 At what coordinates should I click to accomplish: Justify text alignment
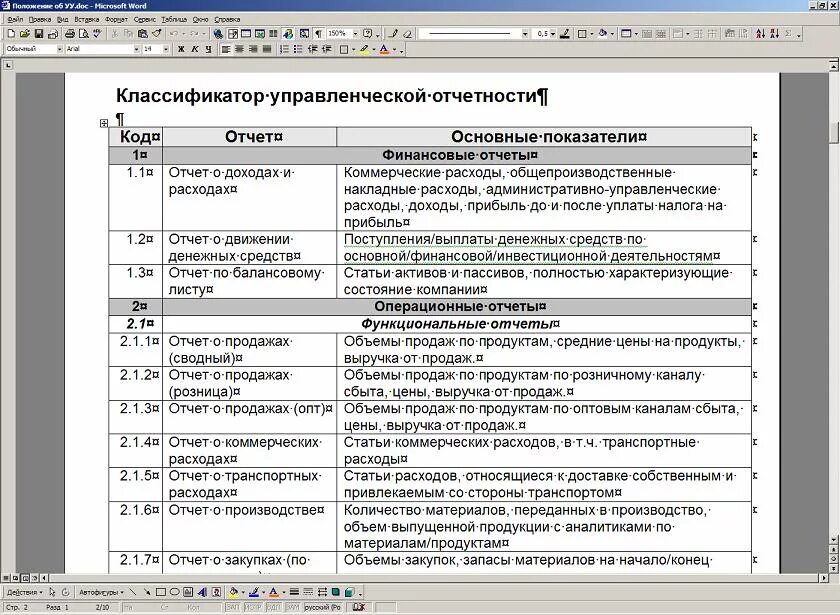coord(267,49)
